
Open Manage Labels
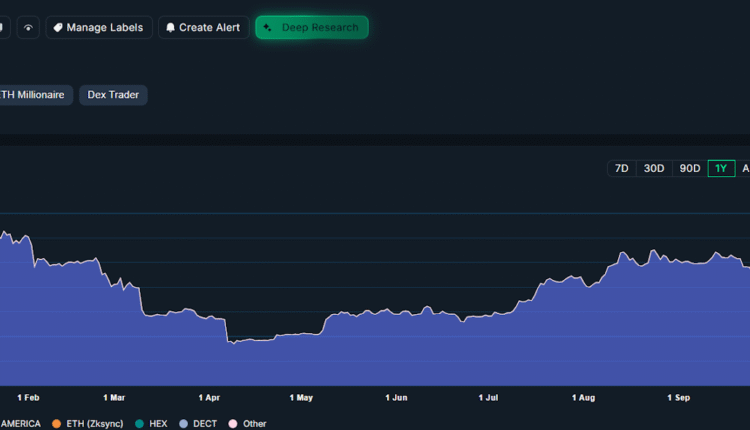[100, 28]
